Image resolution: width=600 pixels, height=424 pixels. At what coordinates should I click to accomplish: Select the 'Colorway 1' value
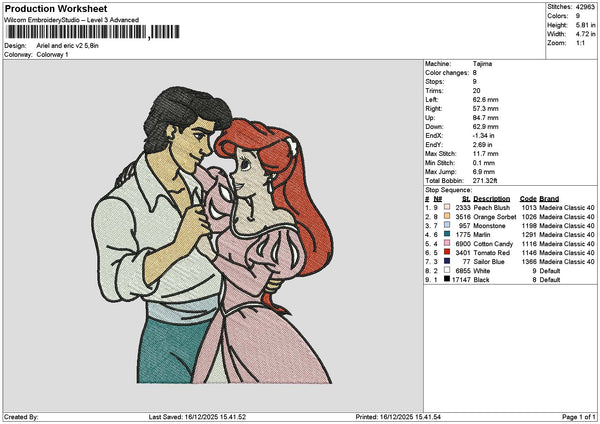pos(52,55)
